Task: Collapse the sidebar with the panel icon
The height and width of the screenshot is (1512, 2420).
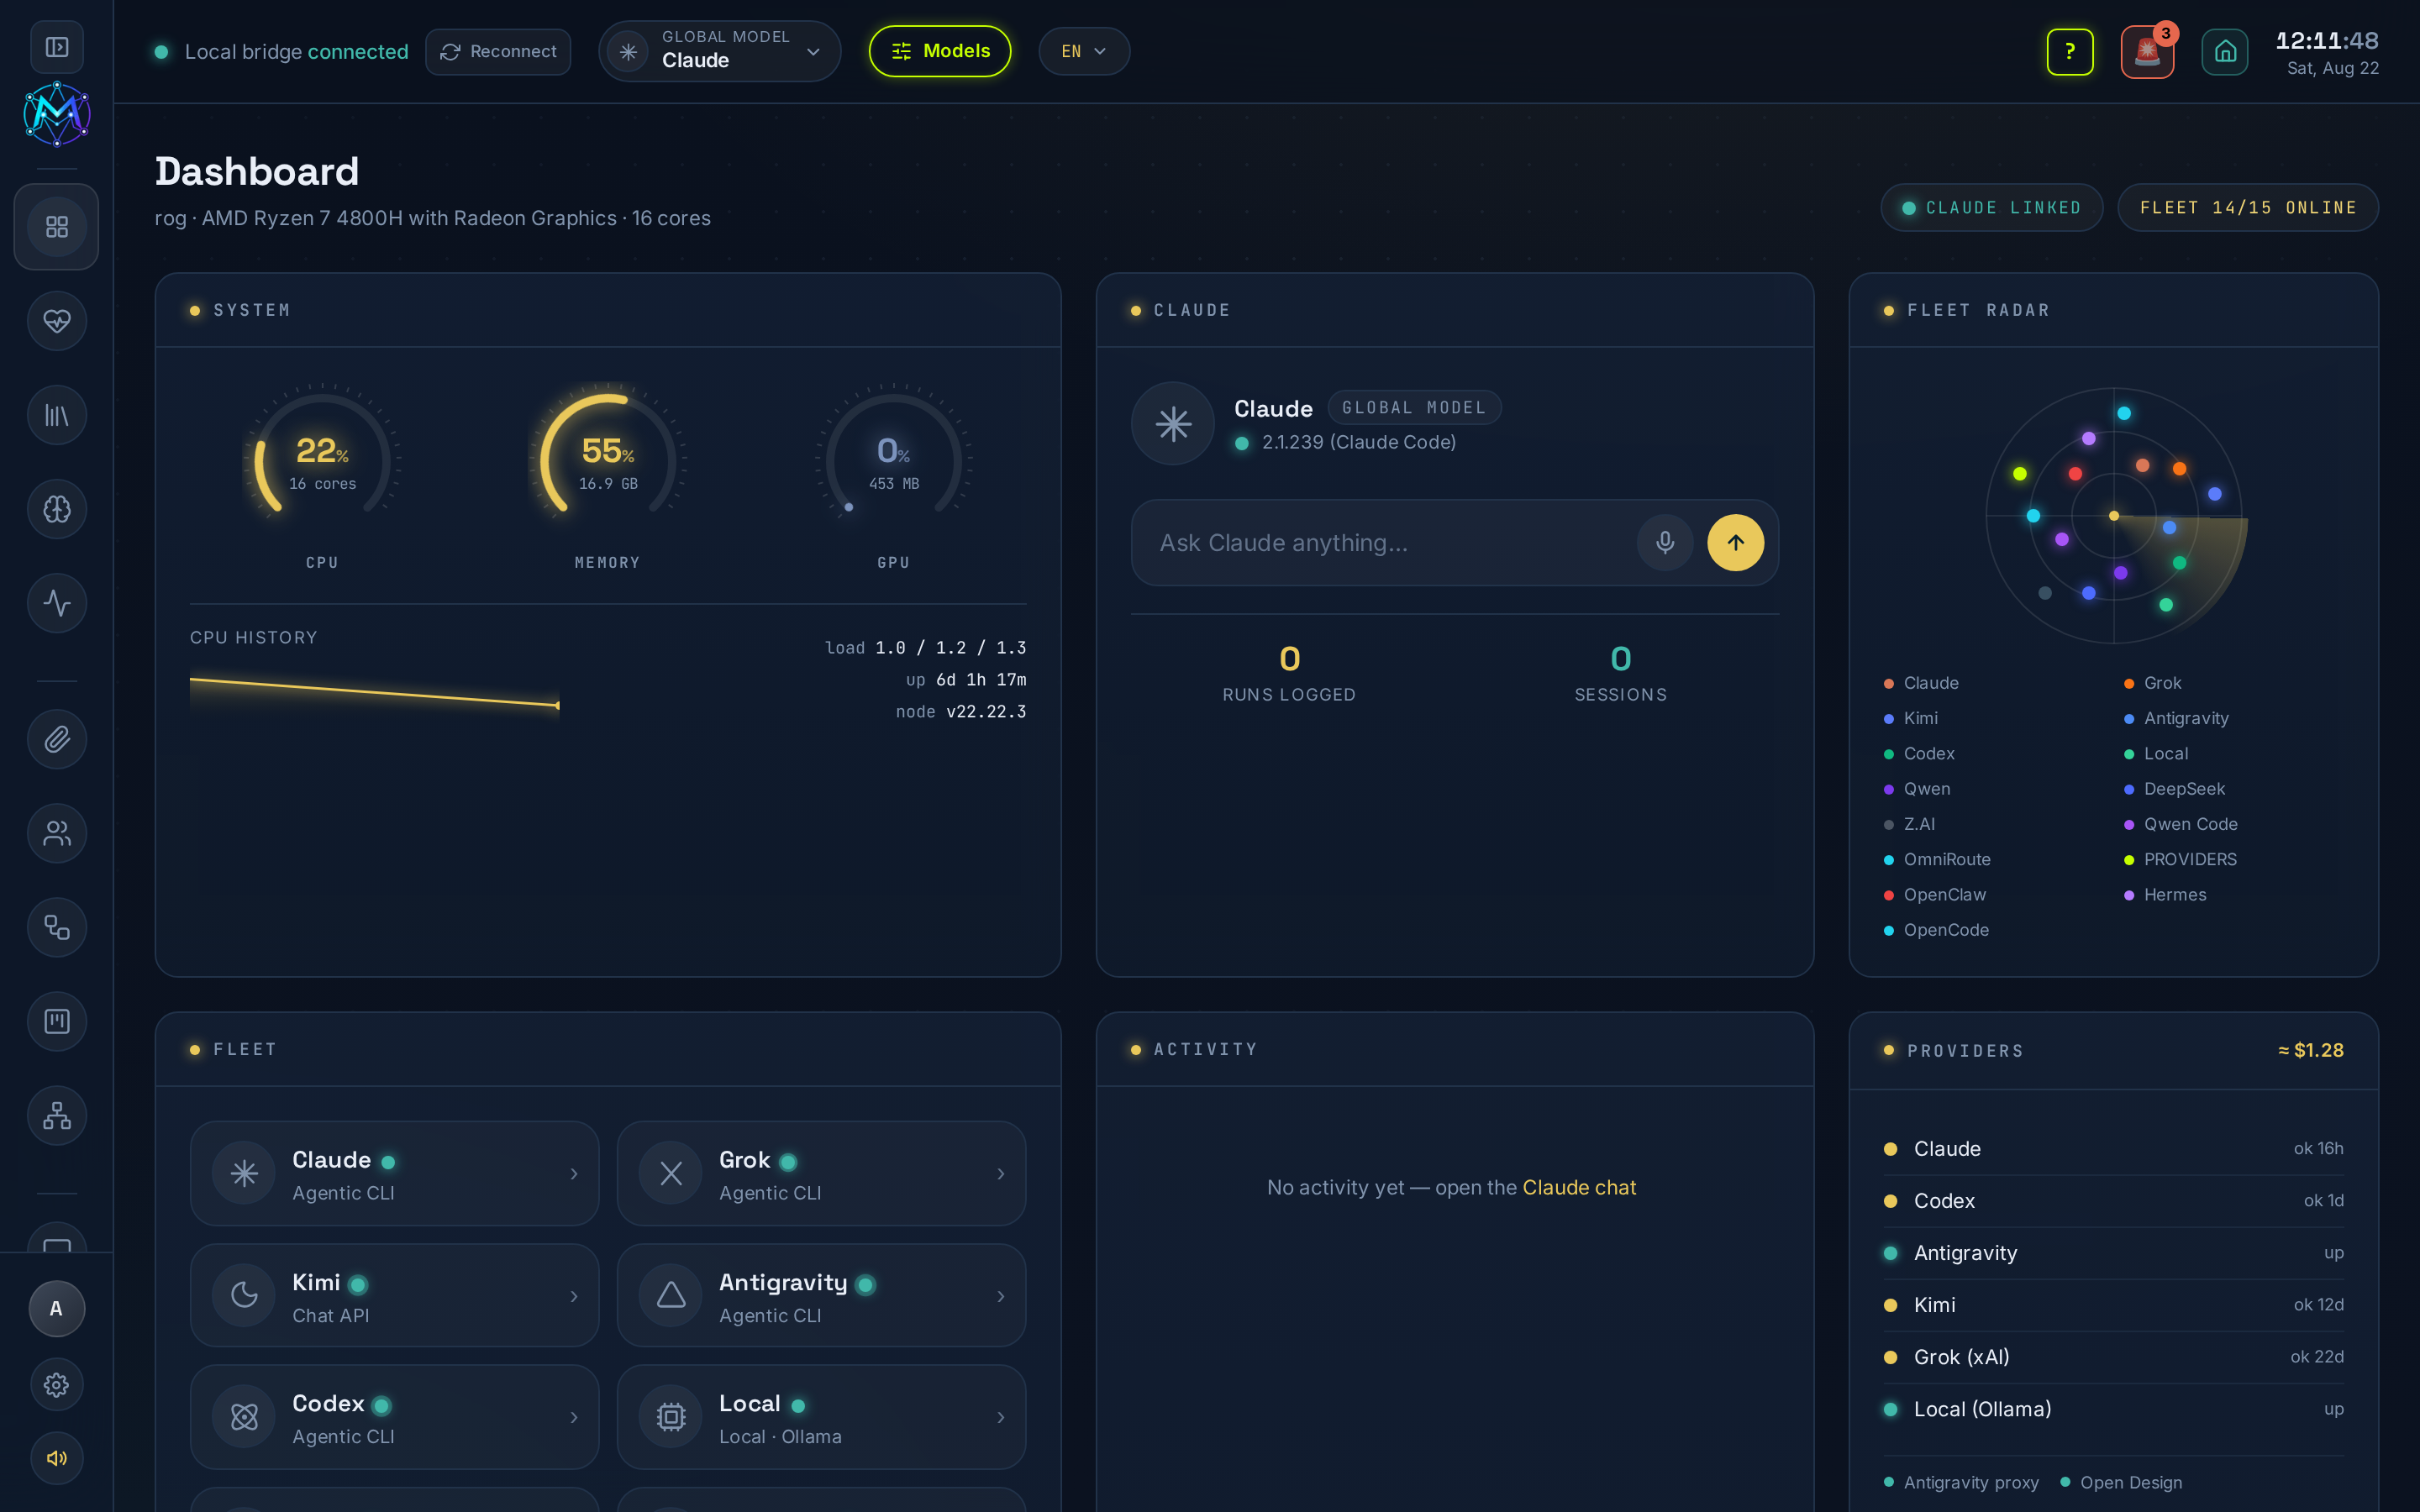Action: coord(57,47)
